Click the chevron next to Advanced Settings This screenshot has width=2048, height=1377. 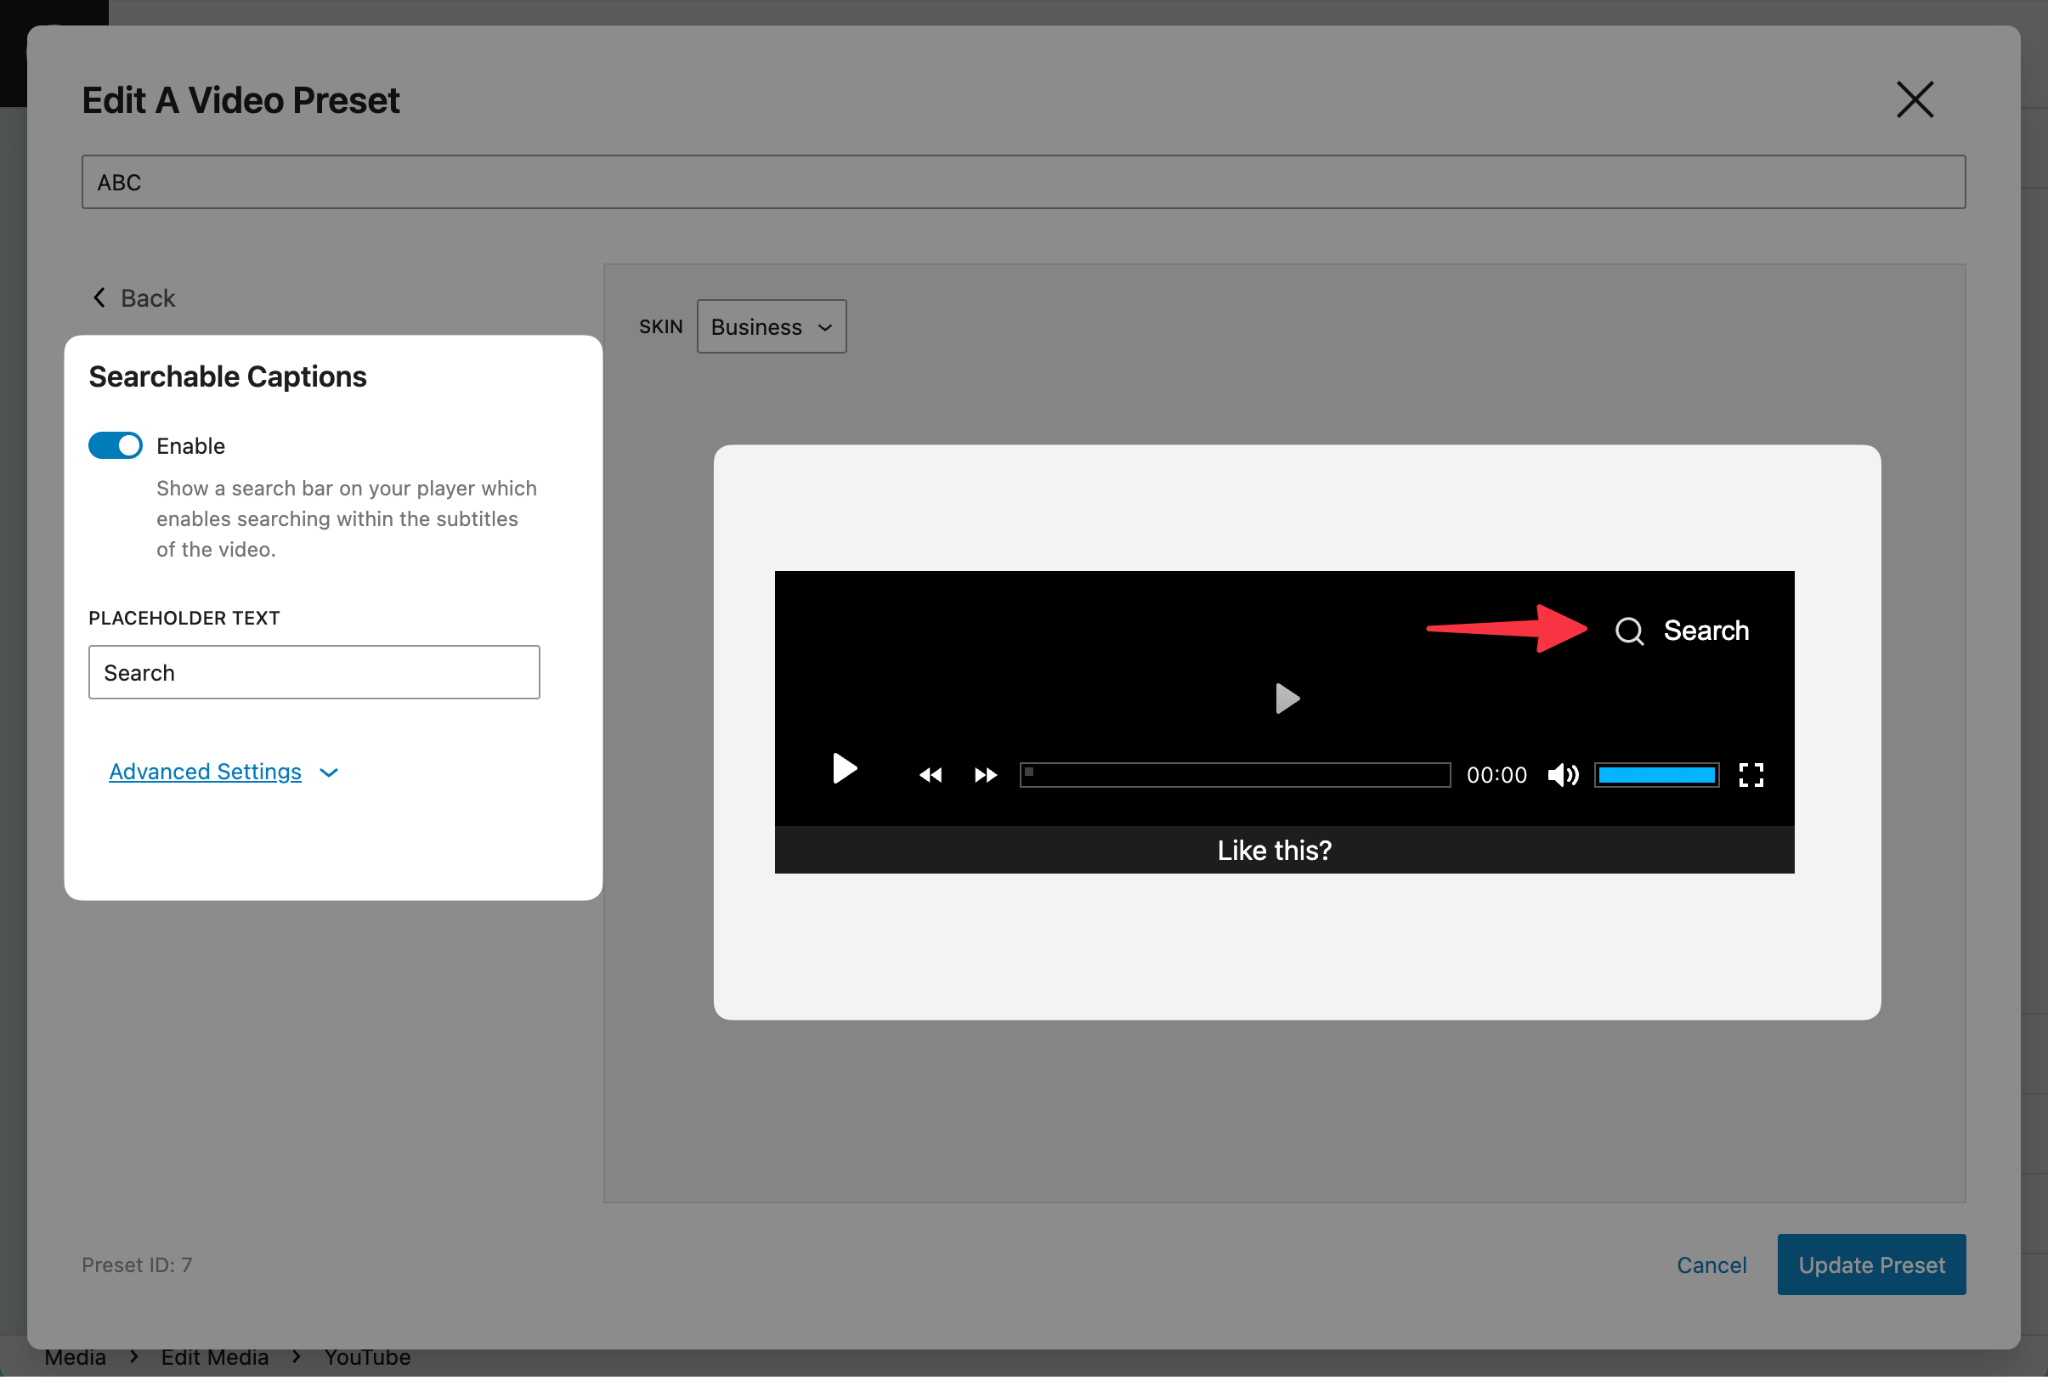(x=329, y=772)
